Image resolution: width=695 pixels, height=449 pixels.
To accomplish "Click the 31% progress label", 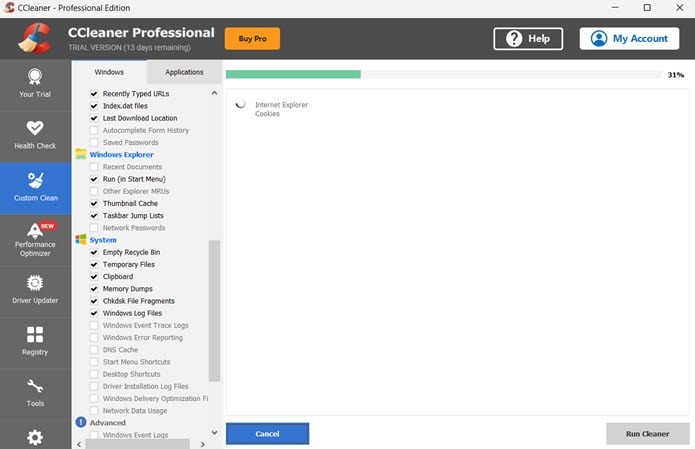I will click(675, 74).
